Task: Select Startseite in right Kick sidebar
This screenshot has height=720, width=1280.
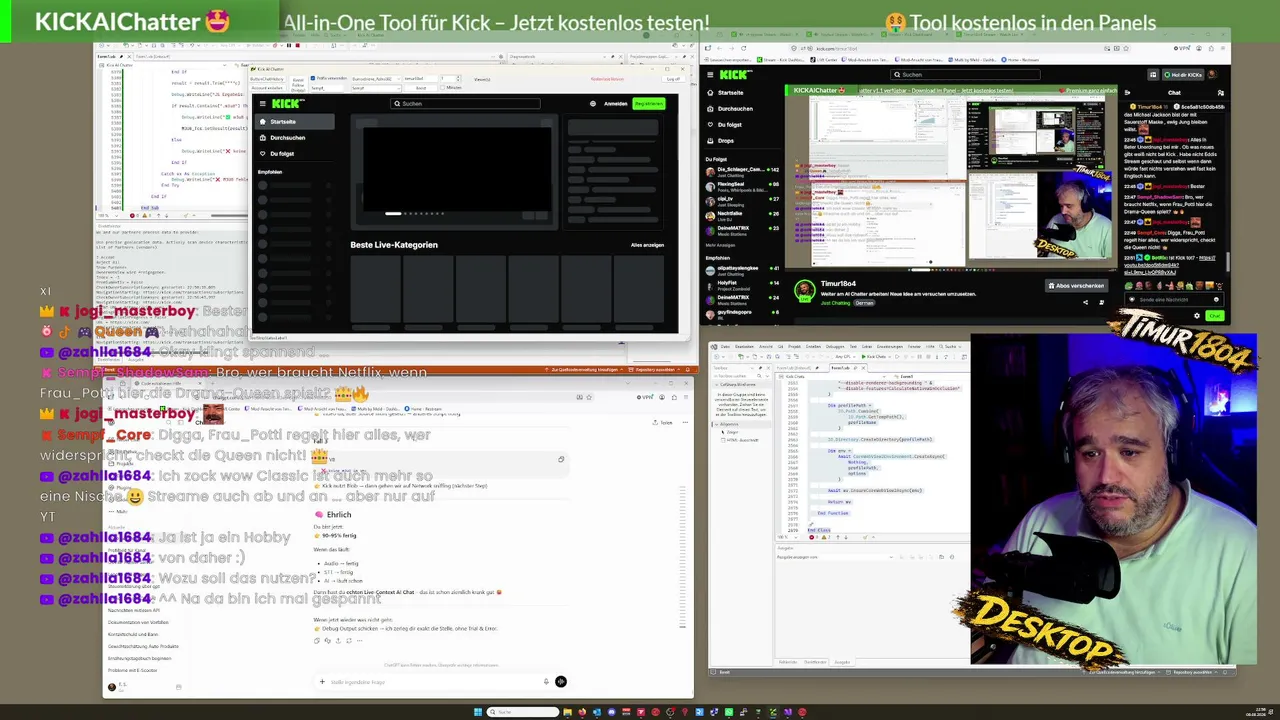Action: tap(730, 92)
